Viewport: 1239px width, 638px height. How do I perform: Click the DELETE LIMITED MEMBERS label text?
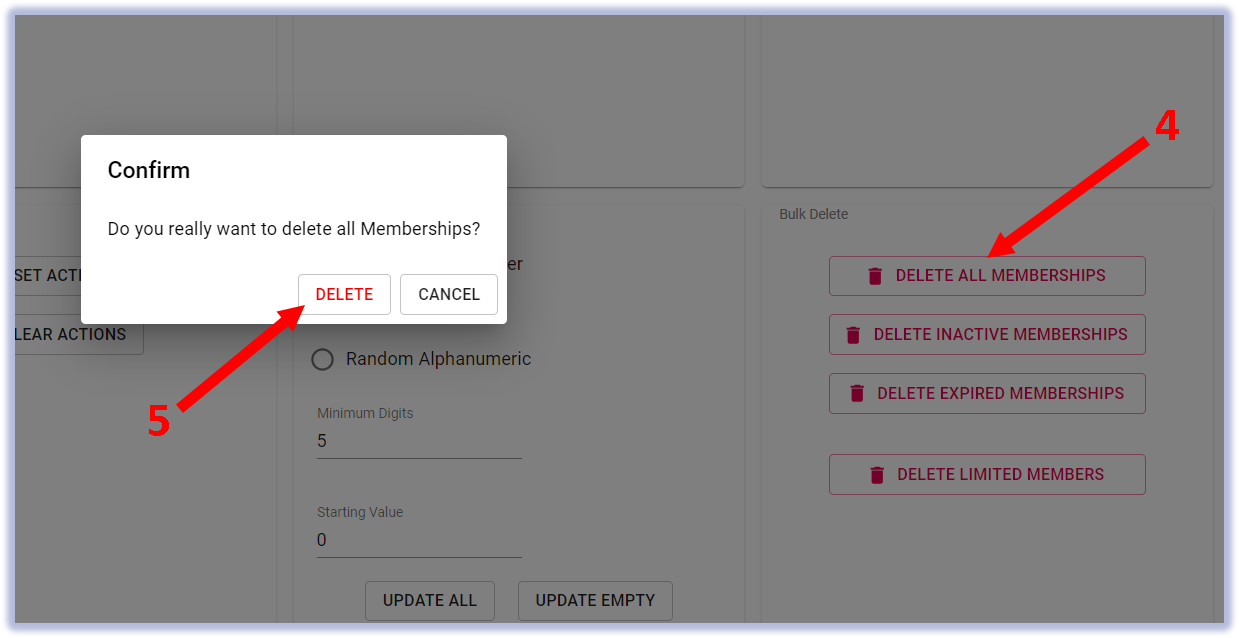tap(1001, 474)
